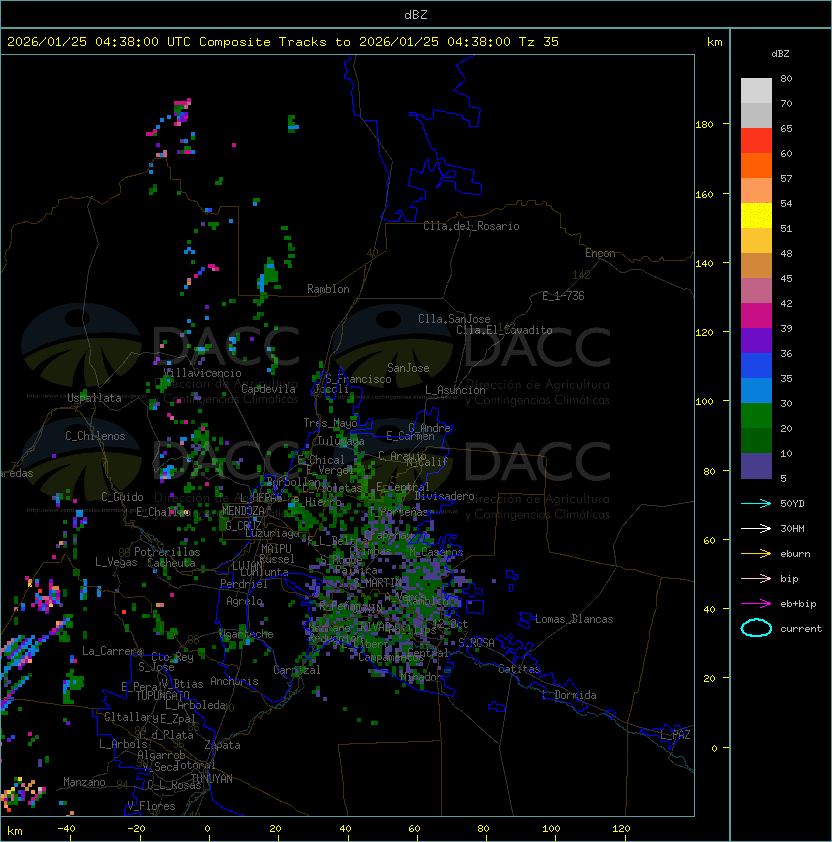This screenshot has height=842, width=832.
Task: Click the 'Ugarteche' map label
Action: click(x=246, y=634)
